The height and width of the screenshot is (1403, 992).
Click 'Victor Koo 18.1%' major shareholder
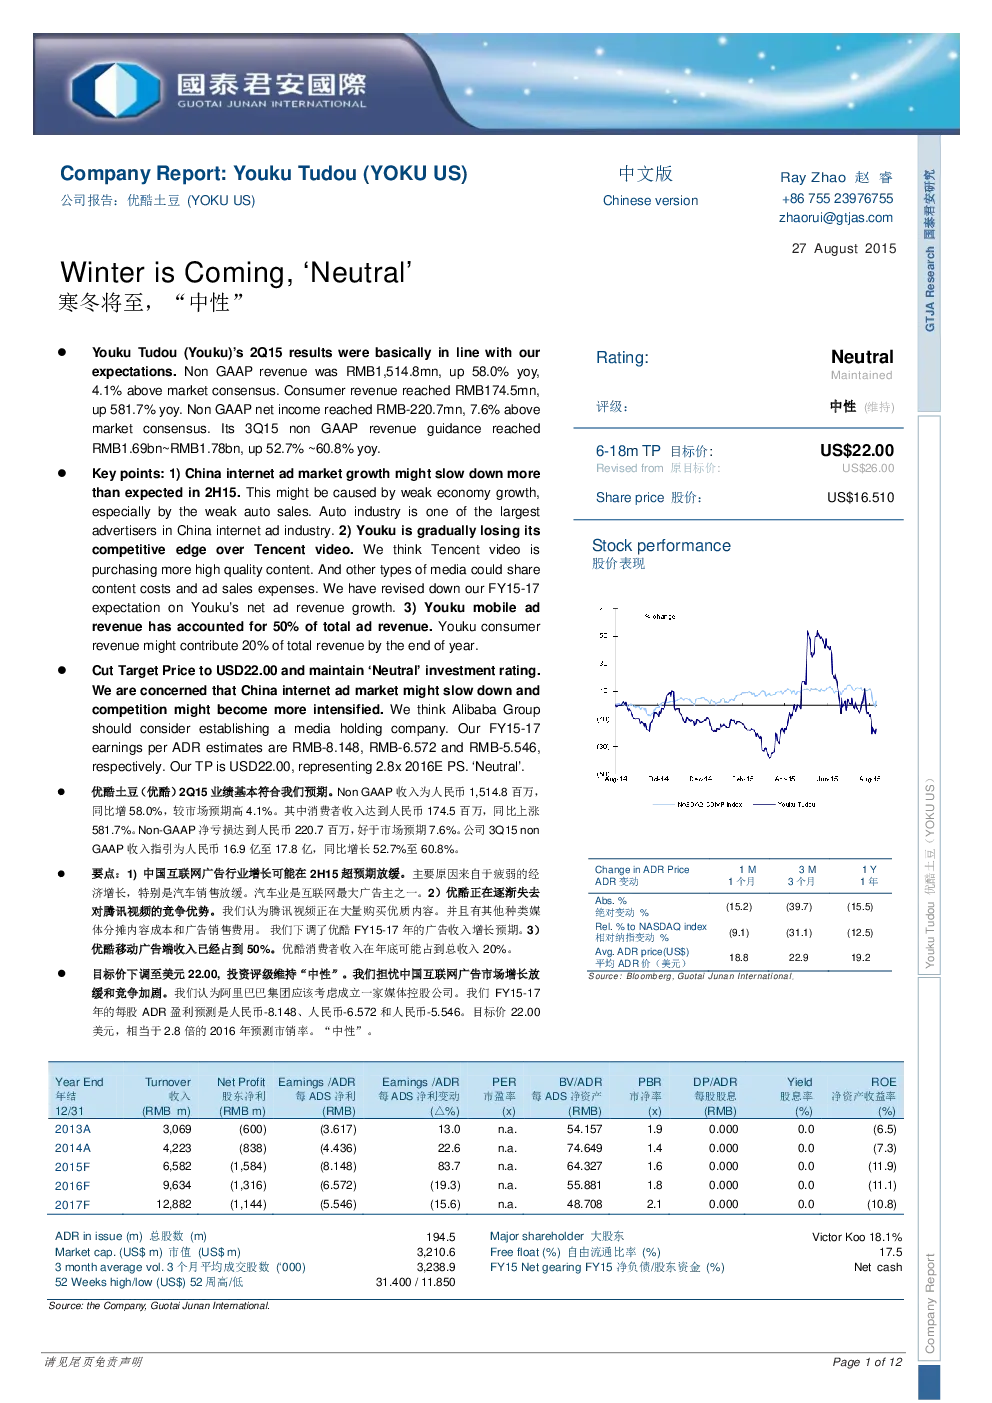point(856,1237)
